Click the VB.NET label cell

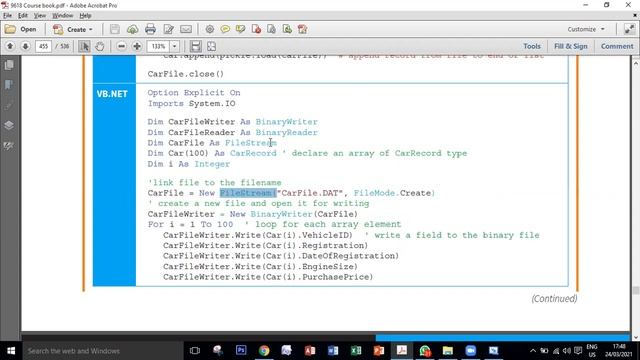[x=112, y=94]
